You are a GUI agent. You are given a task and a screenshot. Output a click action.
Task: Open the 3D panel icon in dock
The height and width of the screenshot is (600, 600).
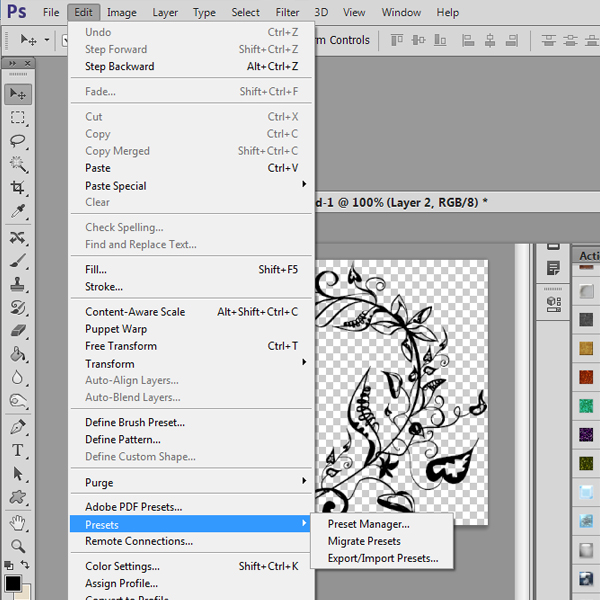[x=553, y=305]
